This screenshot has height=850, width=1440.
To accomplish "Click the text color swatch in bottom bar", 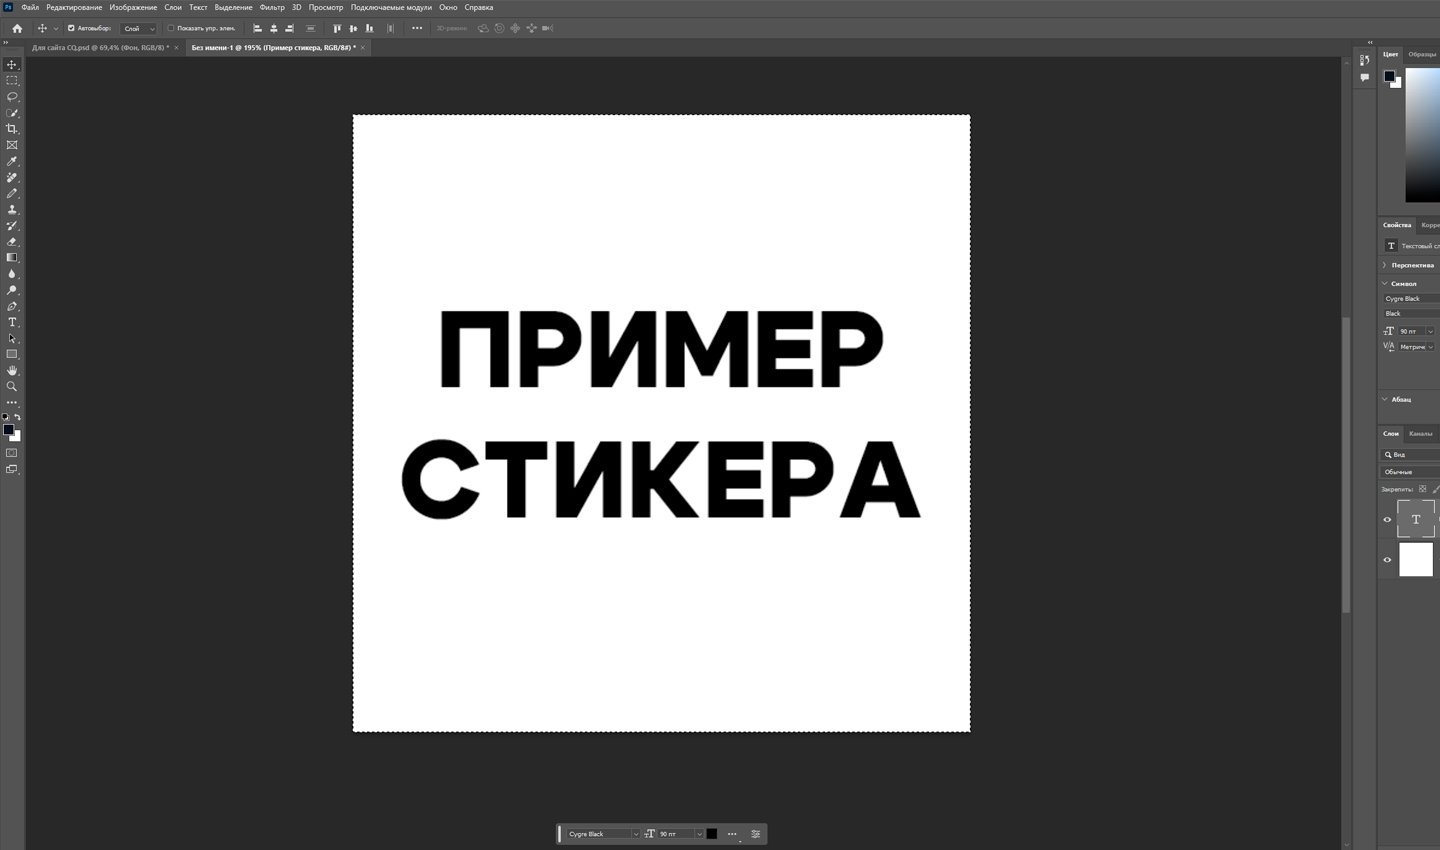I will [x=712, y=834].
